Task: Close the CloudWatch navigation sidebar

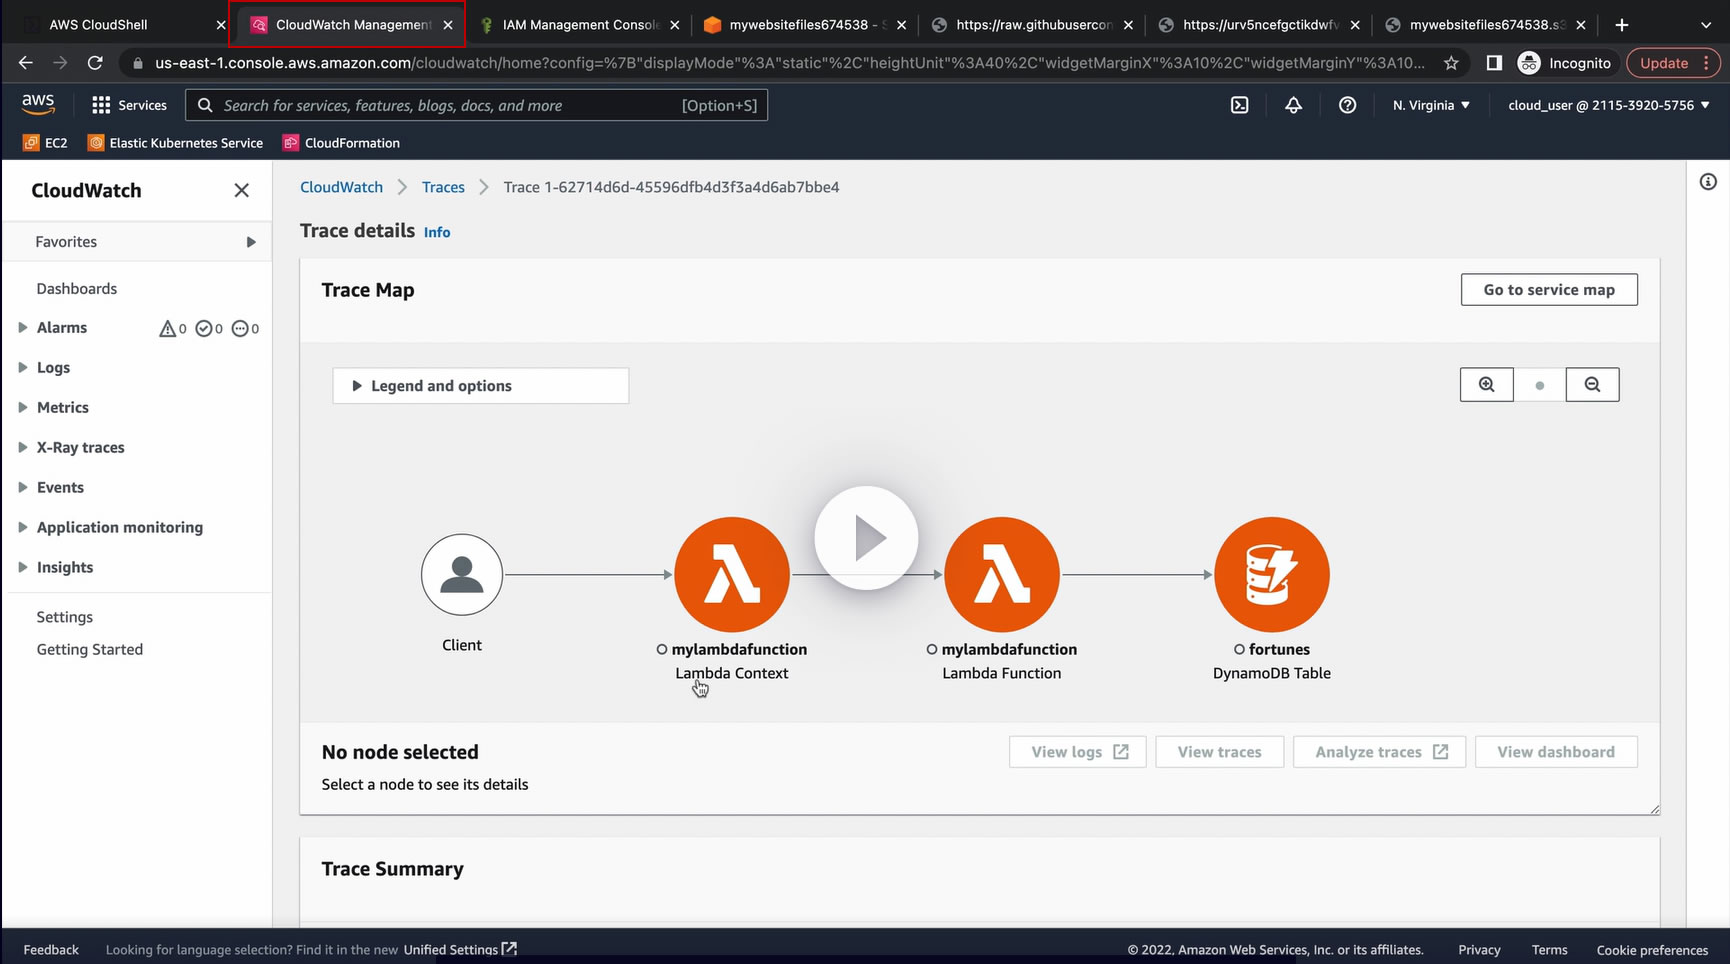Action: [x=241, y=190]
